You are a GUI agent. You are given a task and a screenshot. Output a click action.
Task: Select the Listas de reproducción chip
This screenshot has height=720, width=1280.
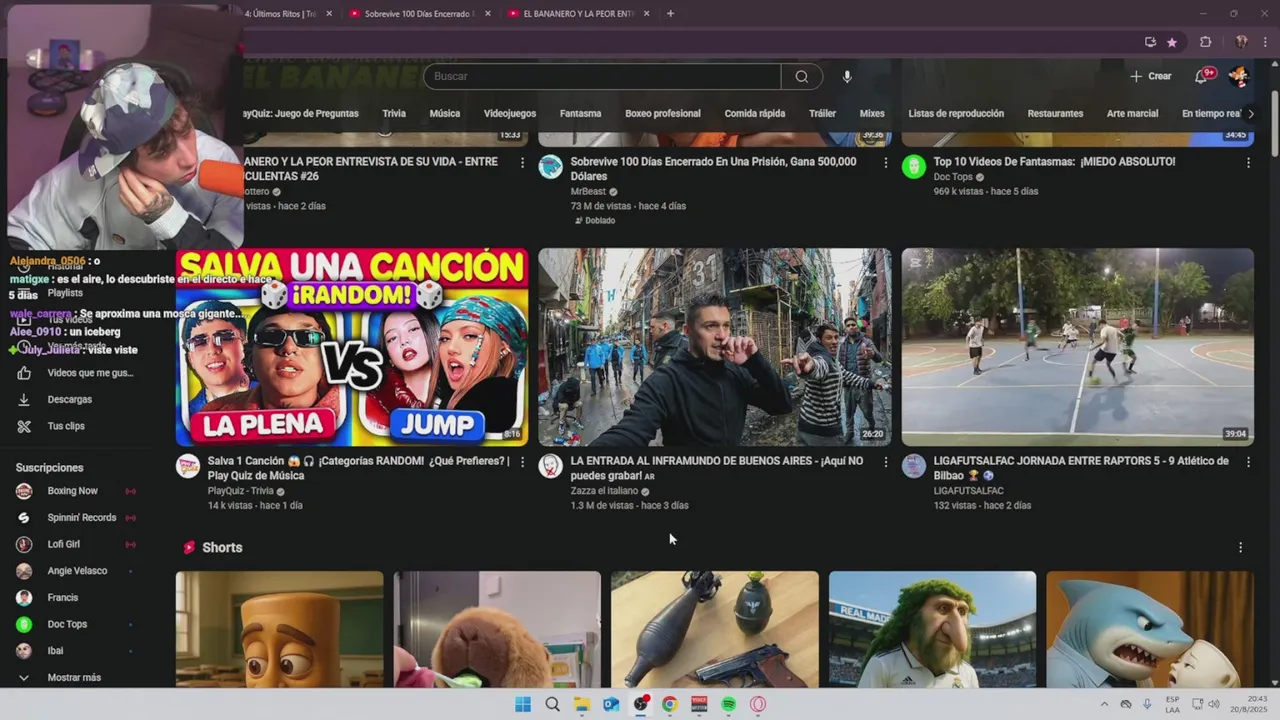coord(956,113)
